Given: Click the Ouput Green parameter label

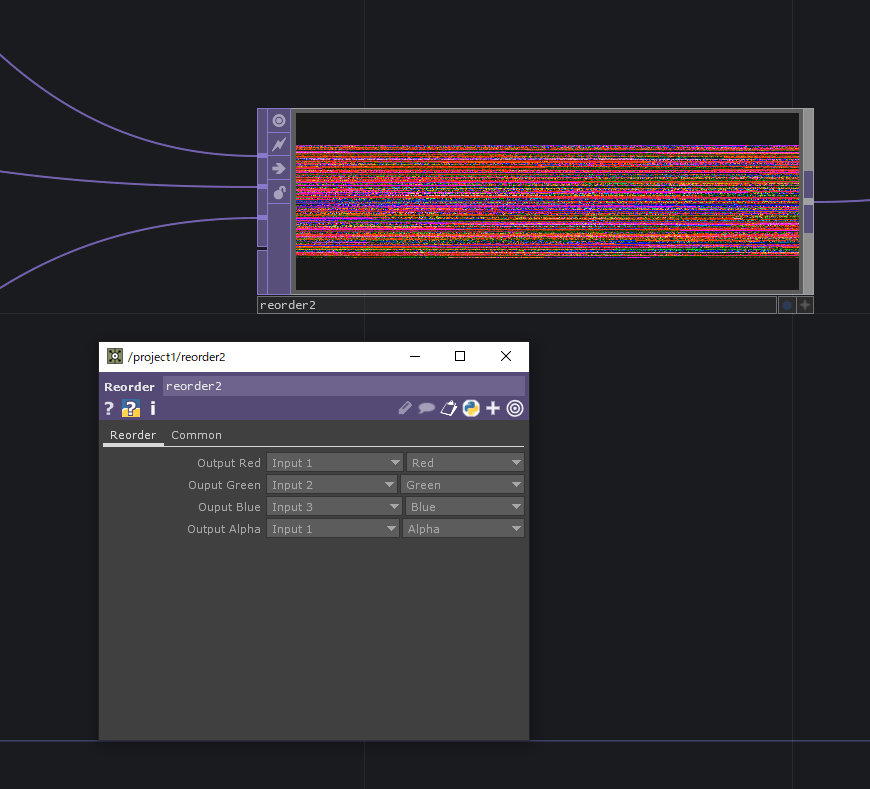Looking at the screenshot, I should (224, 485).
